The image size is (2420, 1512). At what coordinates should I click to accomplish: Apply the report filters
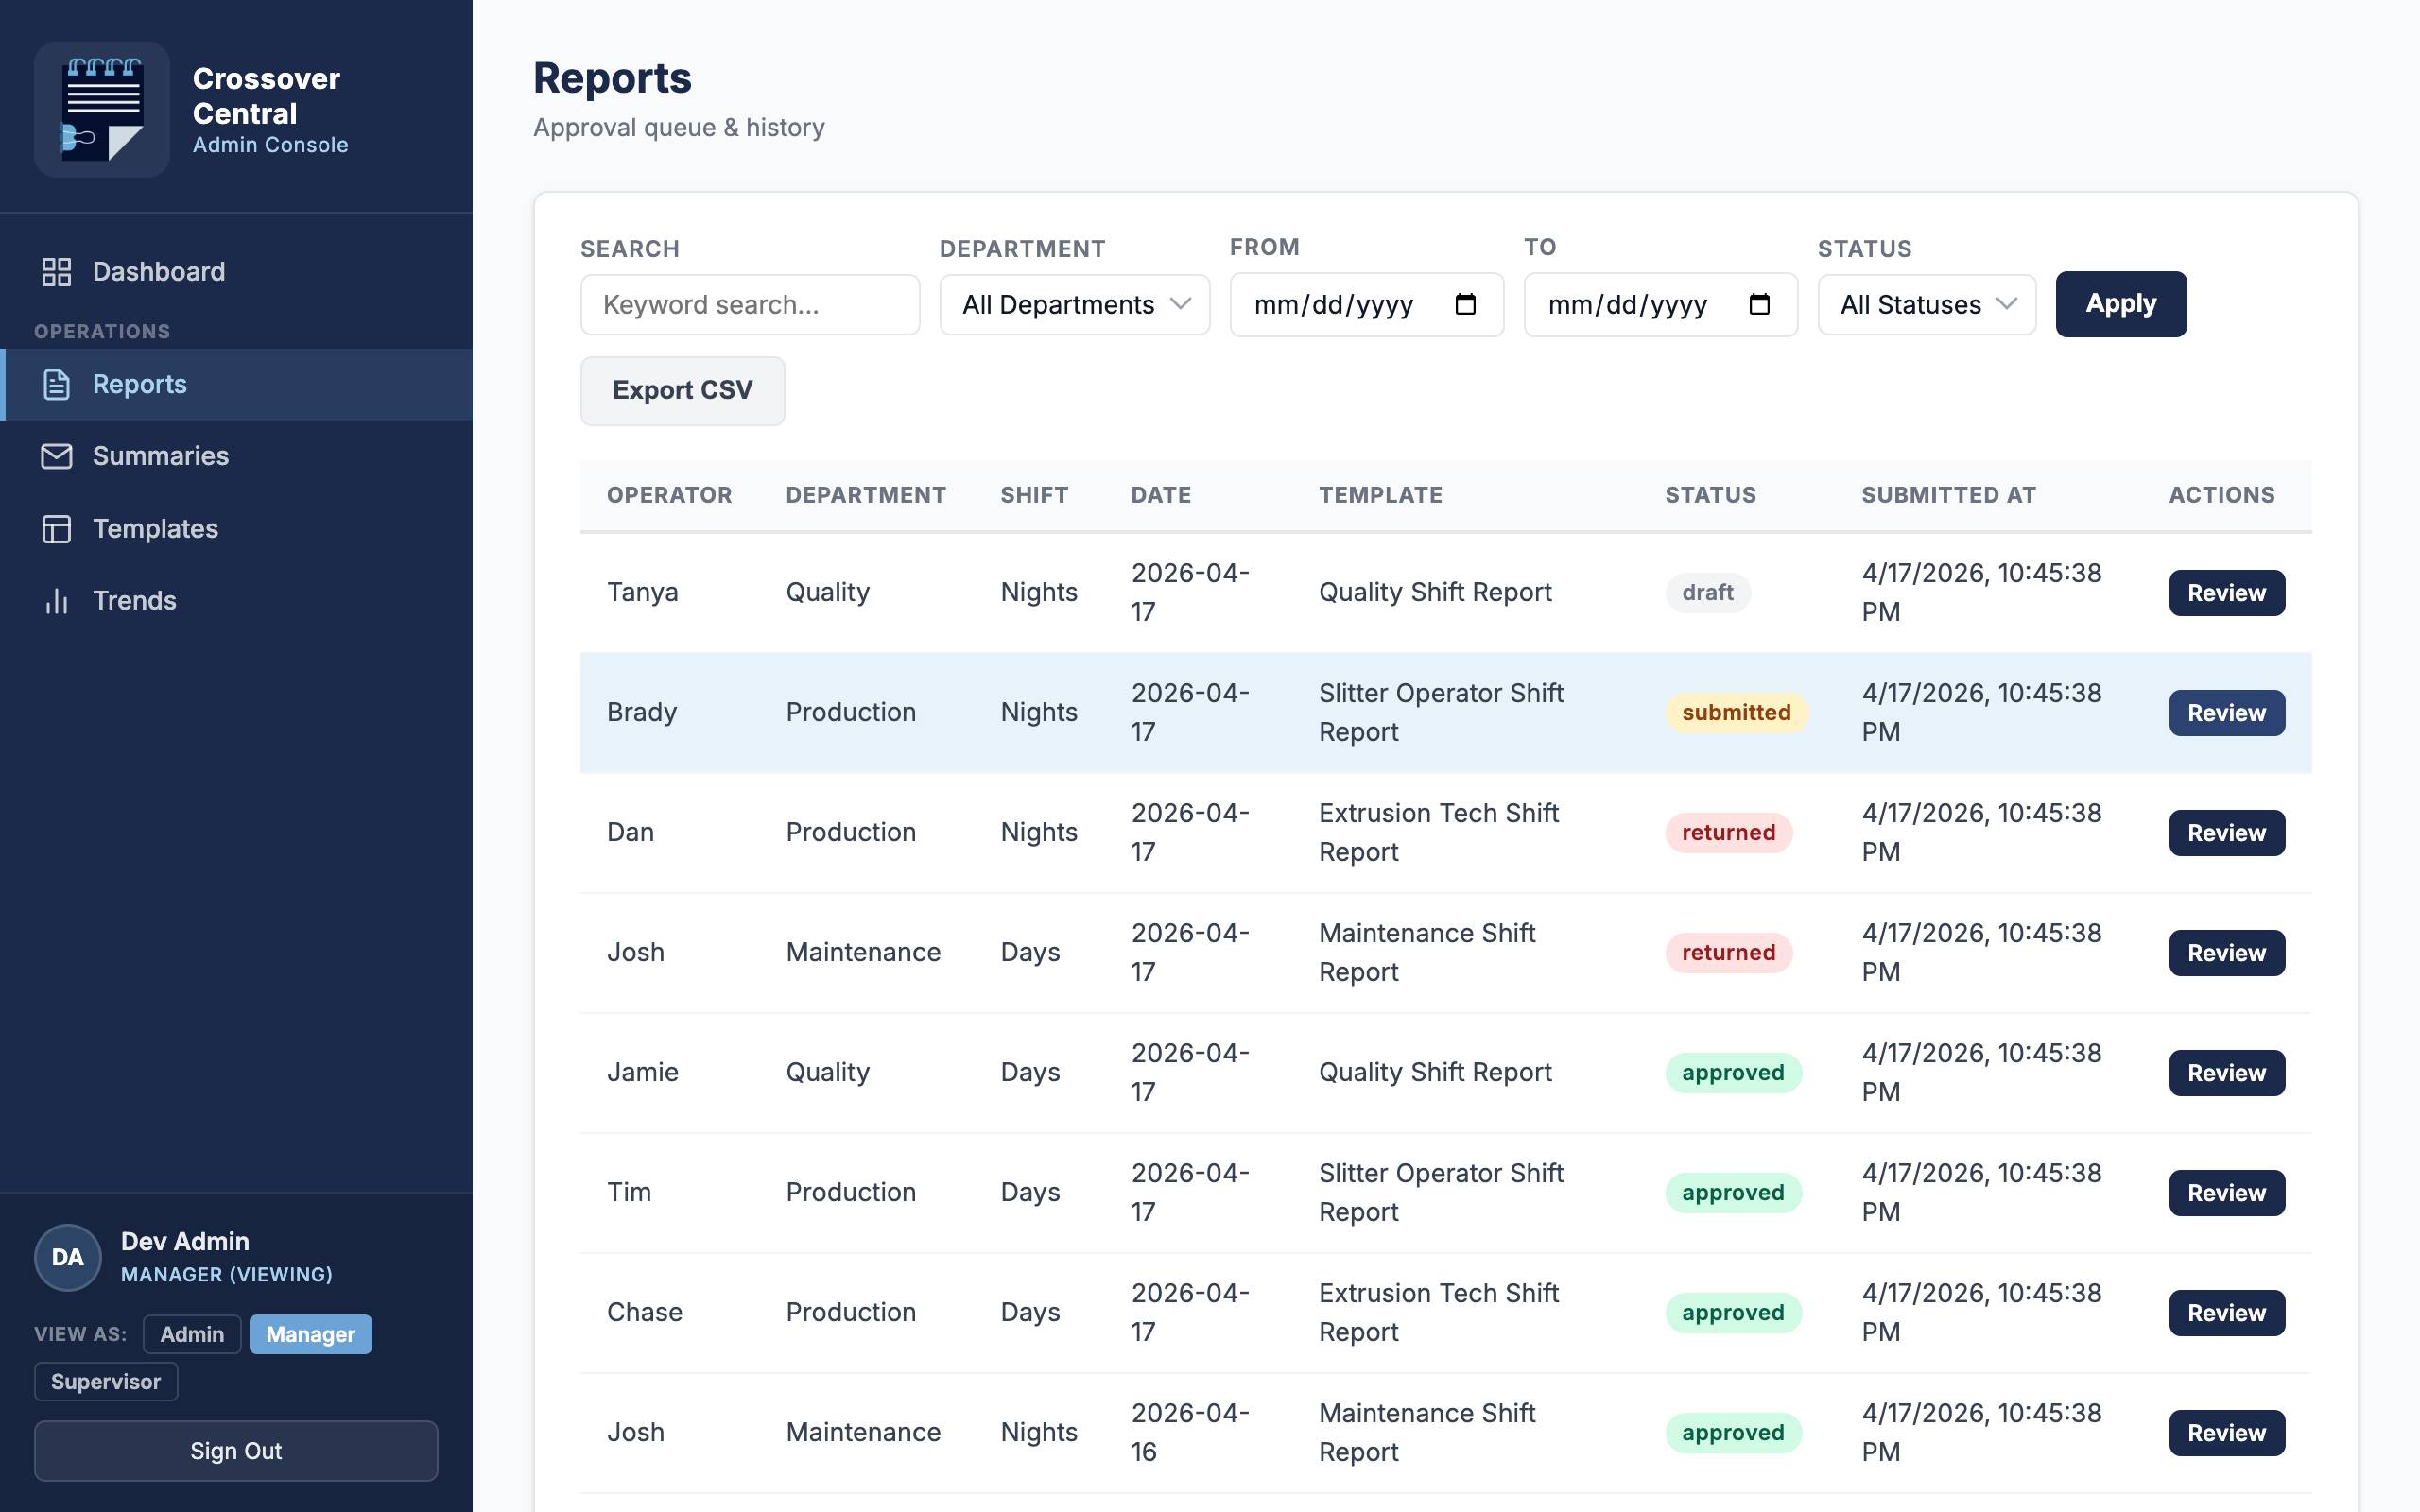pyautogui.click(x=2121, y=304)
